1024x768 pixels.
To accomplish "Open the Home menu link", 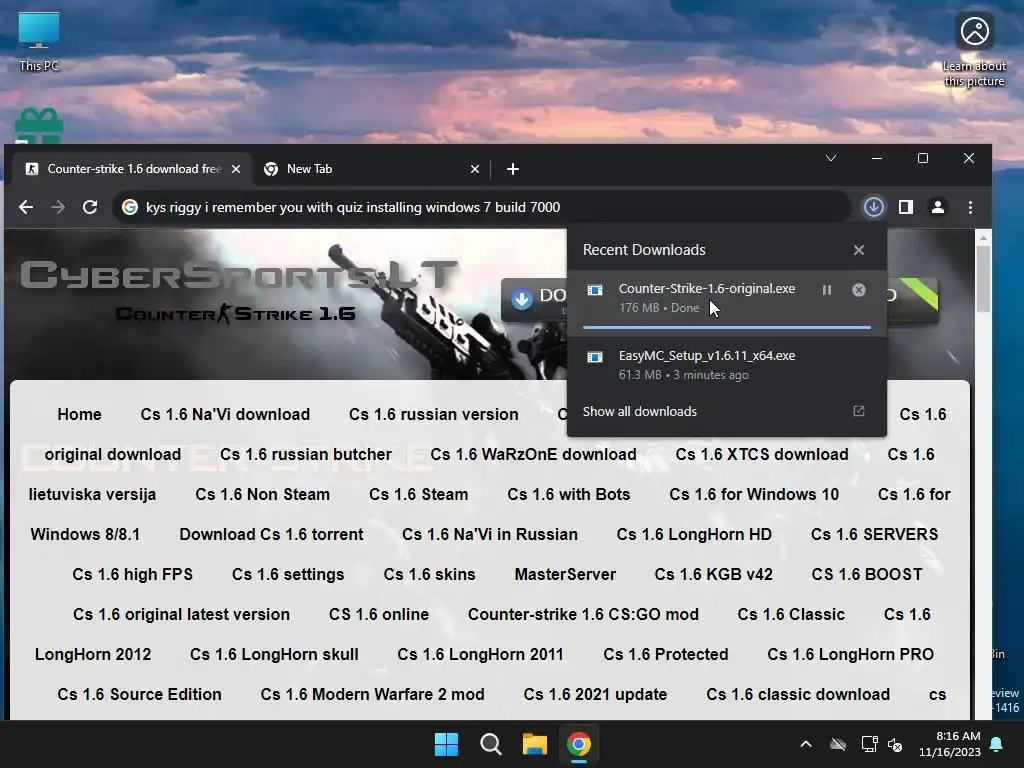I will click(79, 414).
